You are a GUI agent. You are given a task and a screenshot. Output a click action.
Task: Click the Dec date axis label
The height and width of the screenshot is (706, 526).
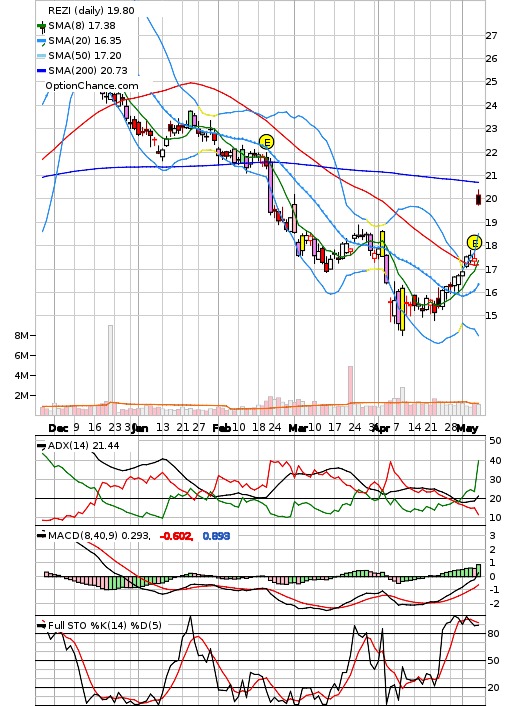(58, 428)
